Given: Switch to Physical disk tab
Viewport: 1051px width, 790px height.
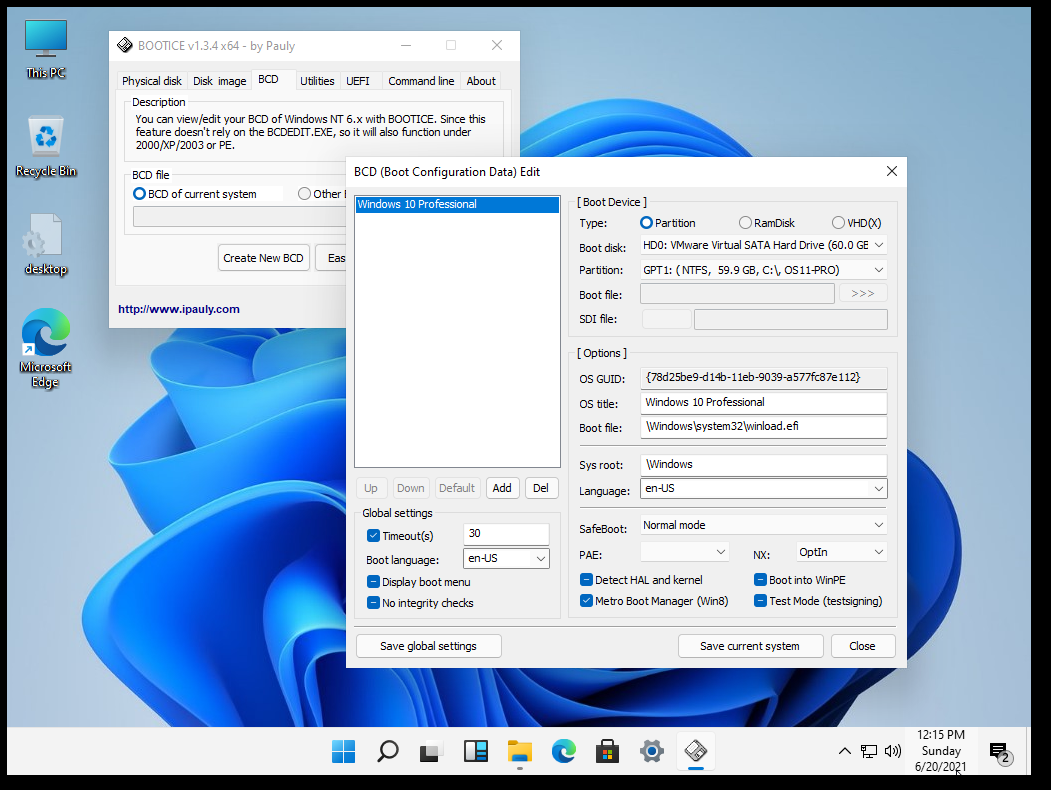Looking at the screenshot, I should pyautogui.click(x=151, y=81).
